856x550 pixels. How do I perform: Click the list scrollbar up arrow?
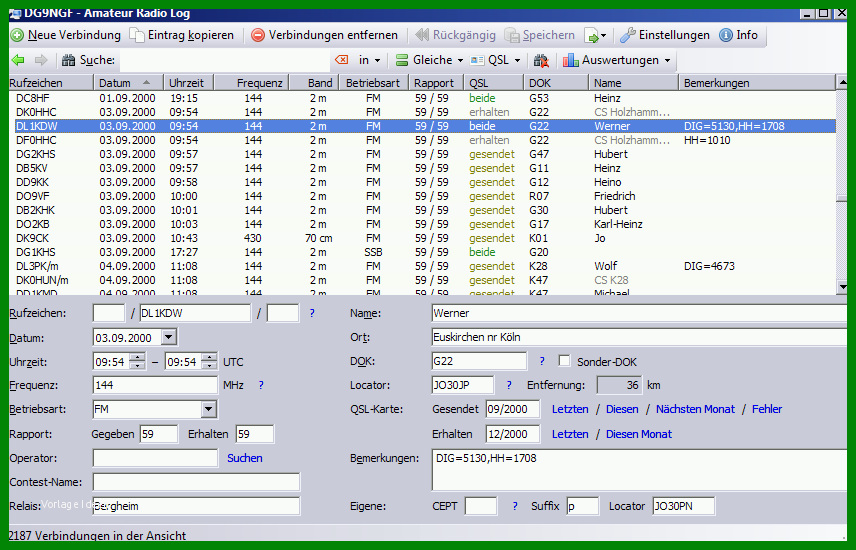(842, 83)
